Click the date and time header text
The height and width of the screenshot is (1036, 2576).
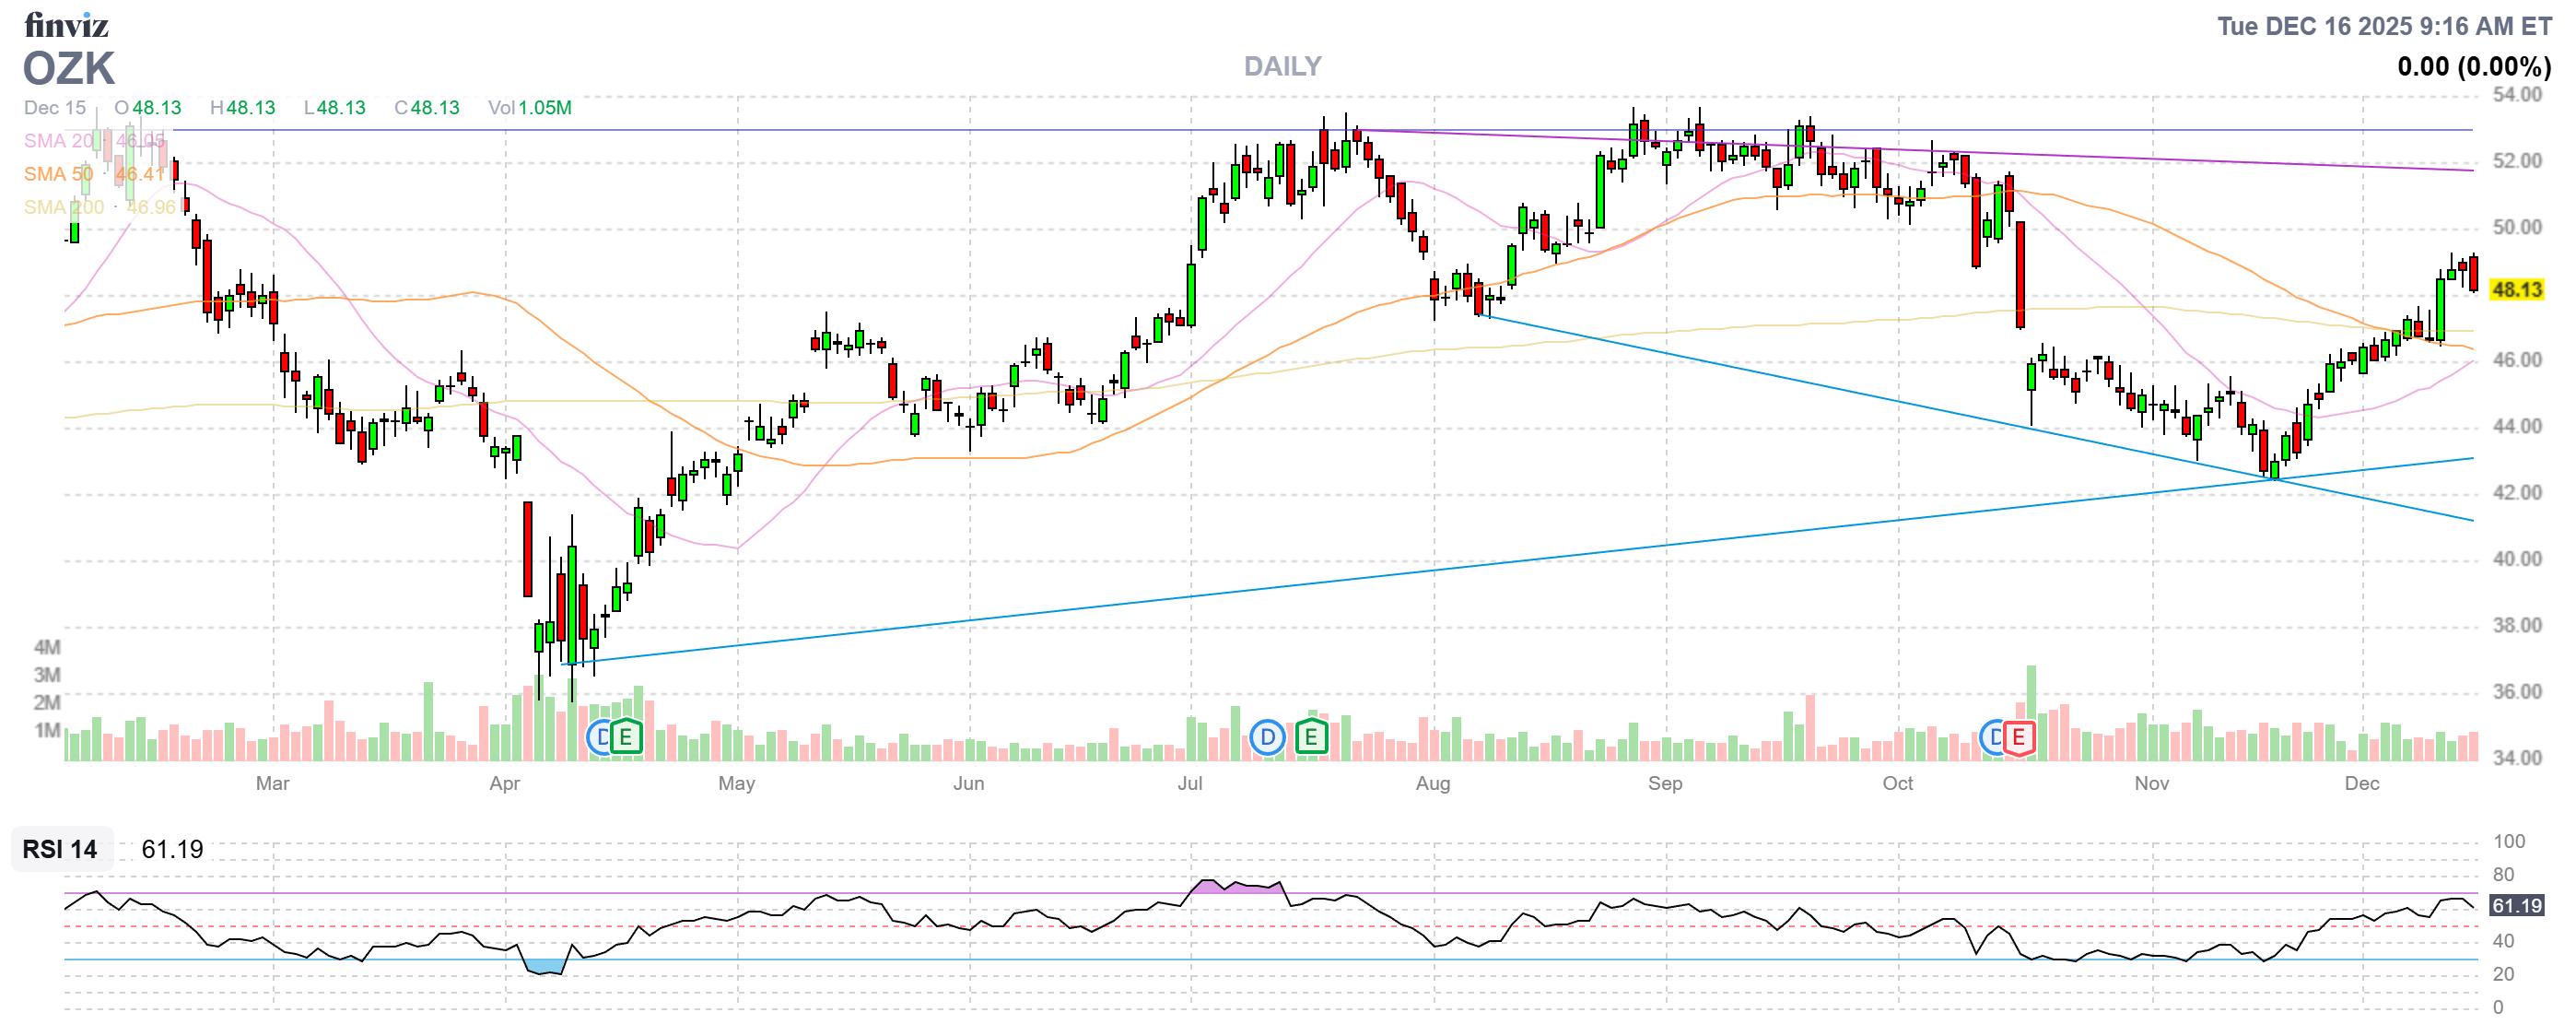2384,26
